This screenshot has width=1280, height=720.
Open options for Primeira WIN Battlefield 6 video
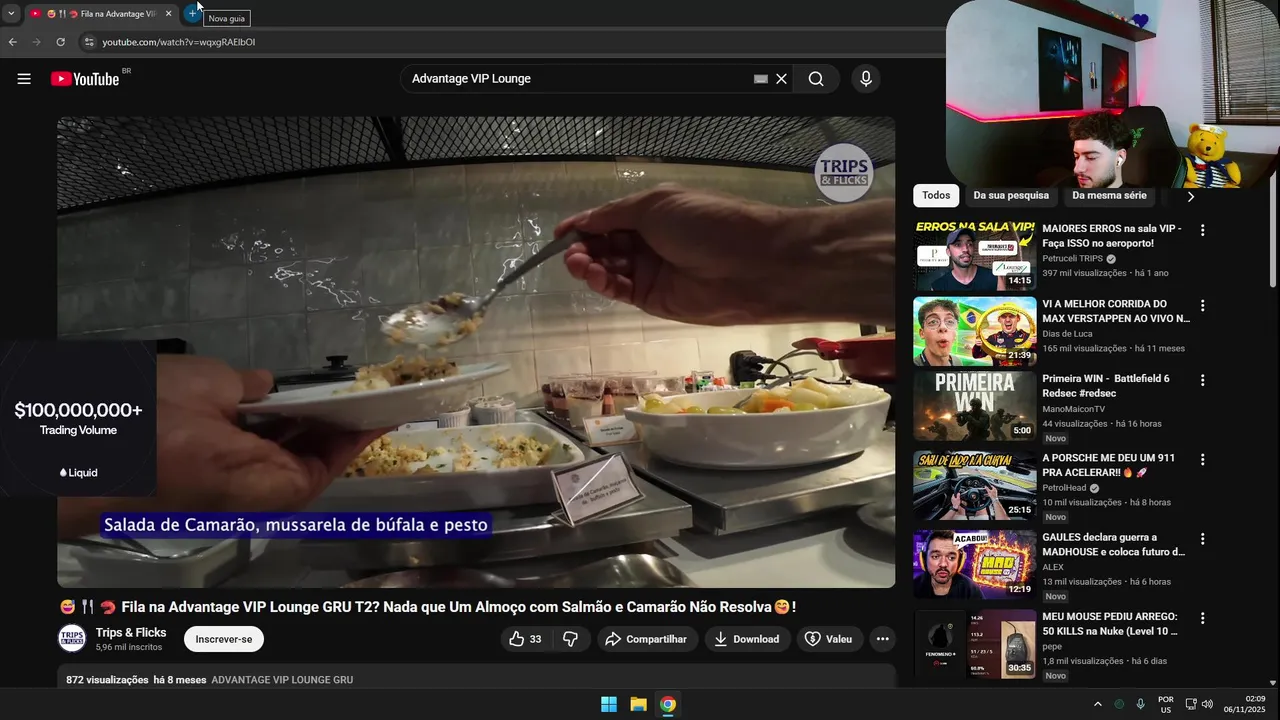pos(1202,381)
